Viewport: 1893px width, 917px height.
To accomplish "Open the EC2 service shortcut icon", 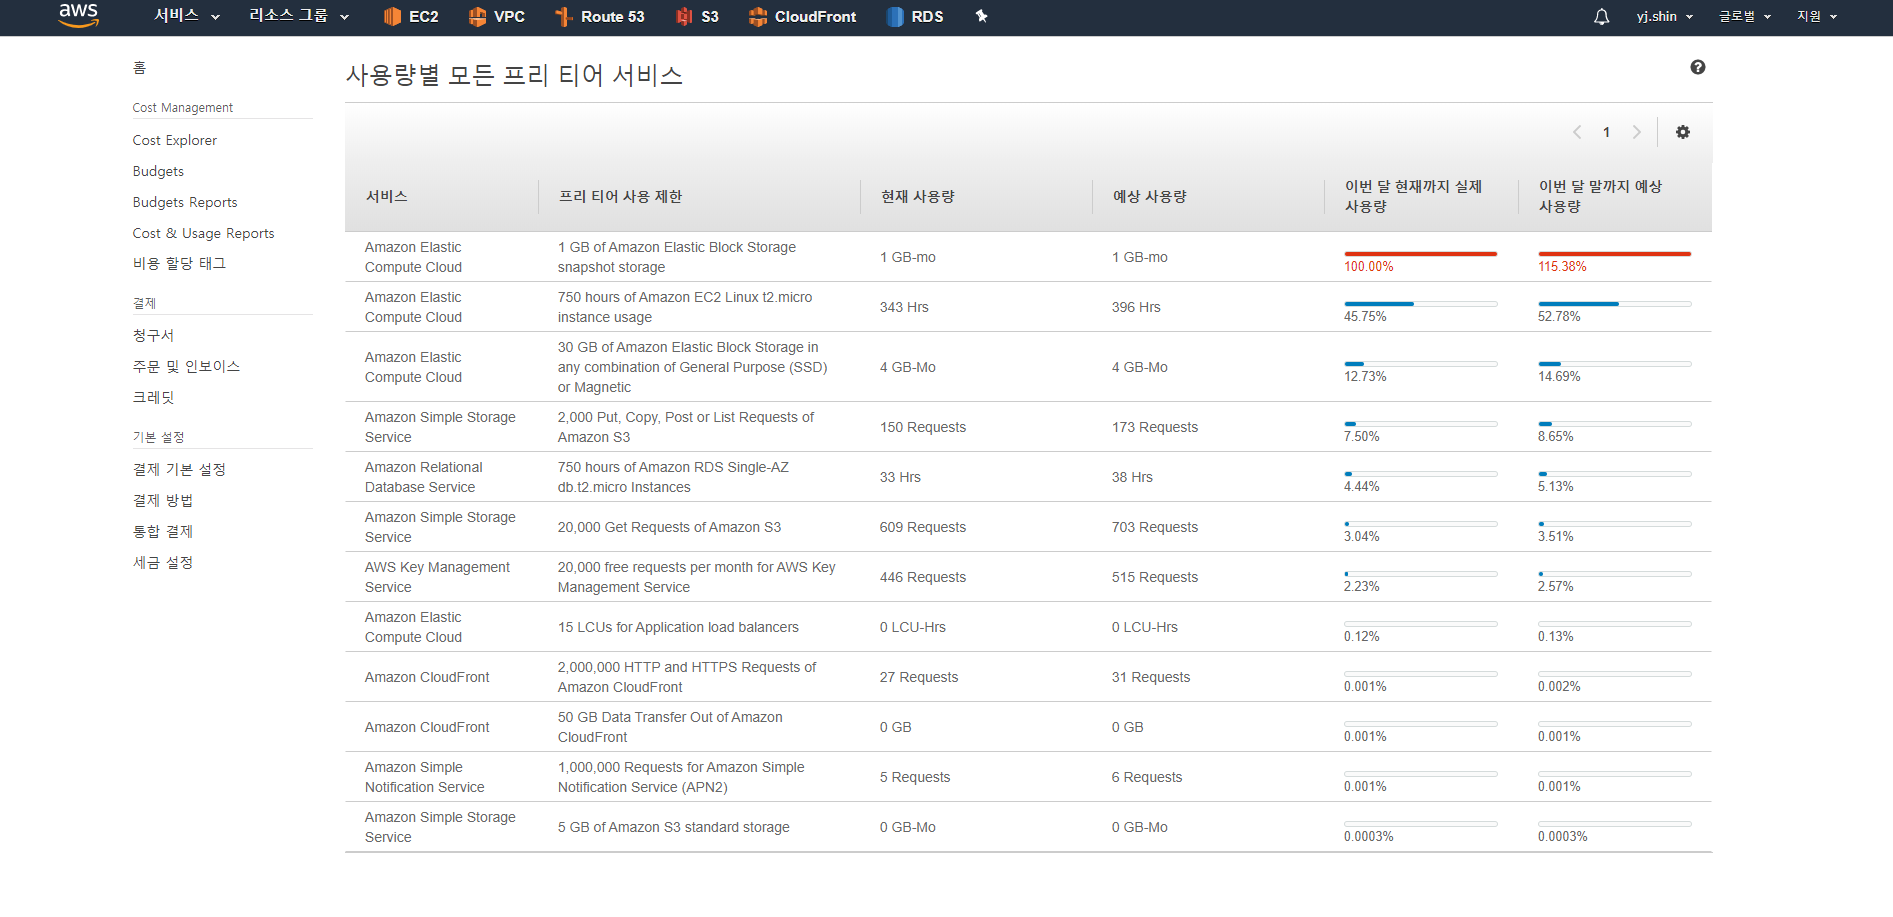I will [x=392, y=17].
